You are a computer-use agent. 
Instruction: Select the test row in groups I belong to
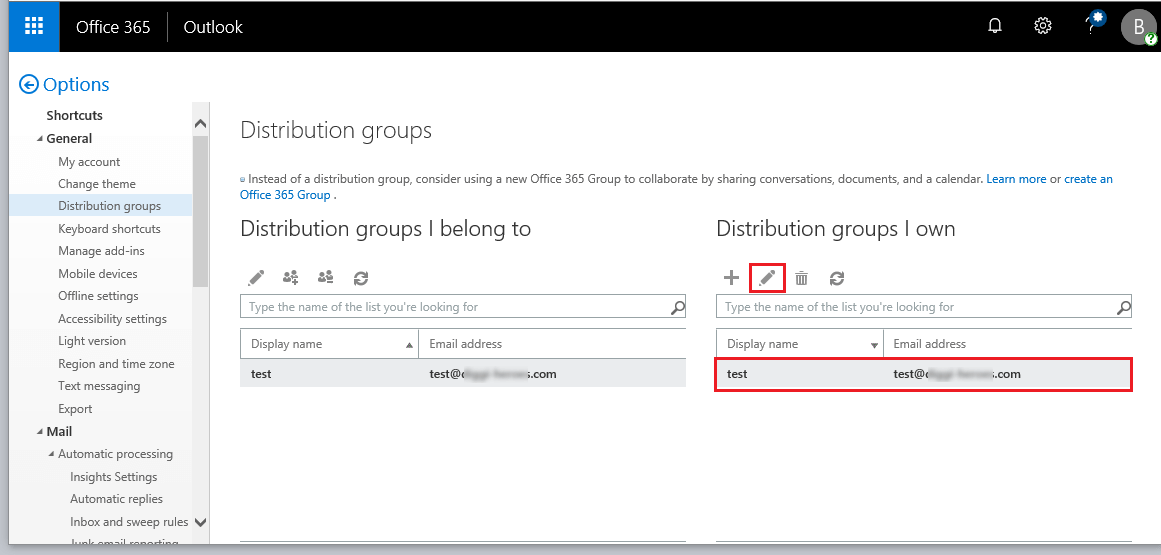pos(463,374)
